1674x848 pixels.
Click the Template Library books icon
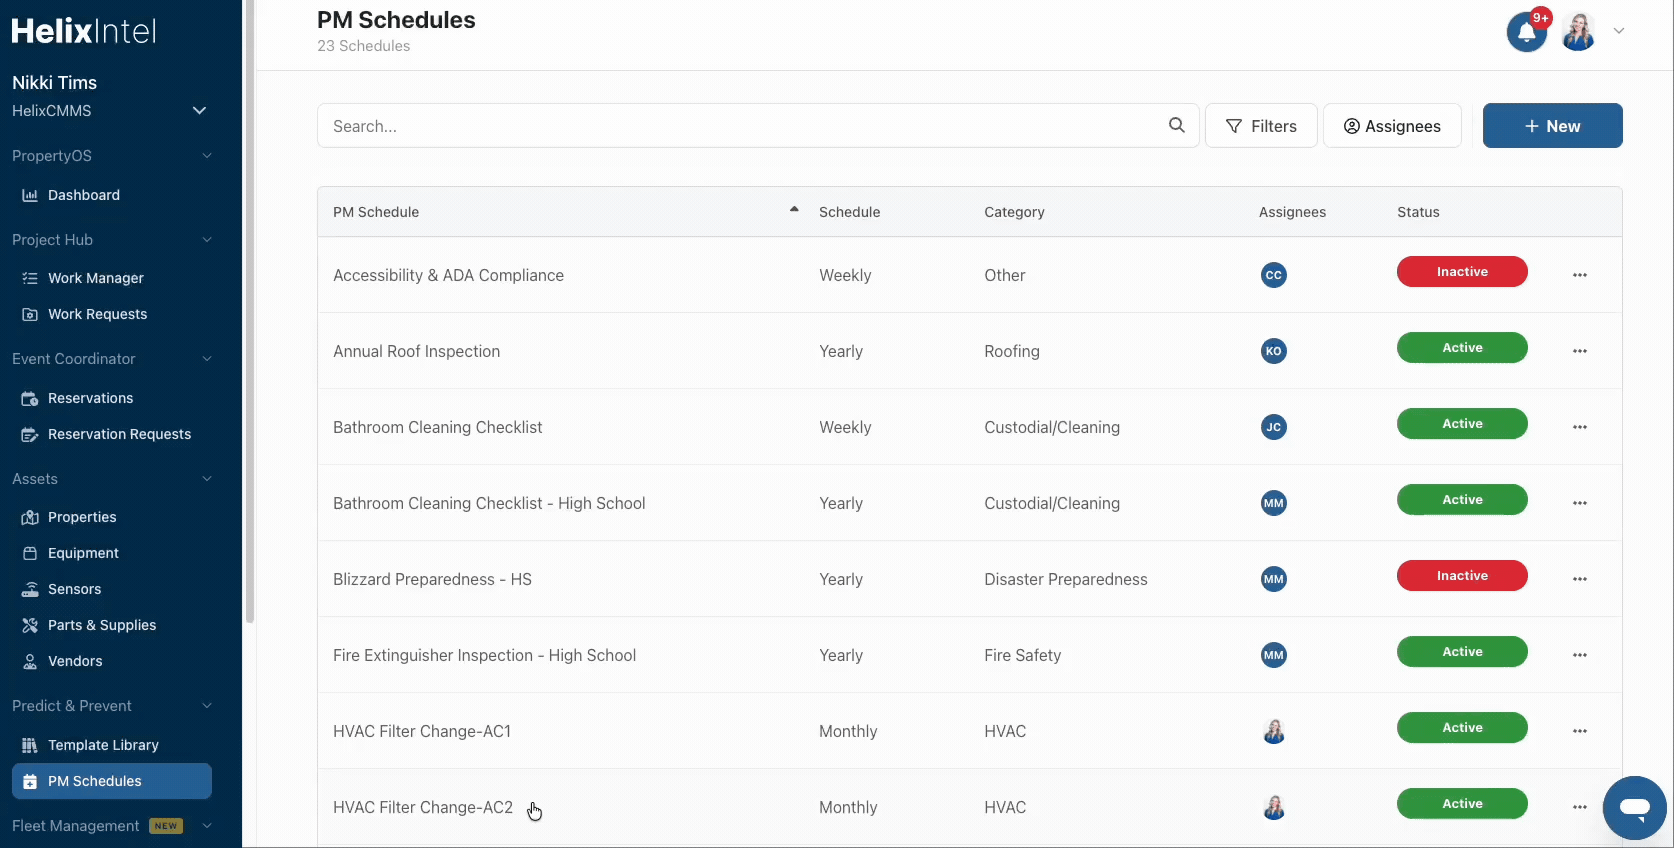point(30,745)
